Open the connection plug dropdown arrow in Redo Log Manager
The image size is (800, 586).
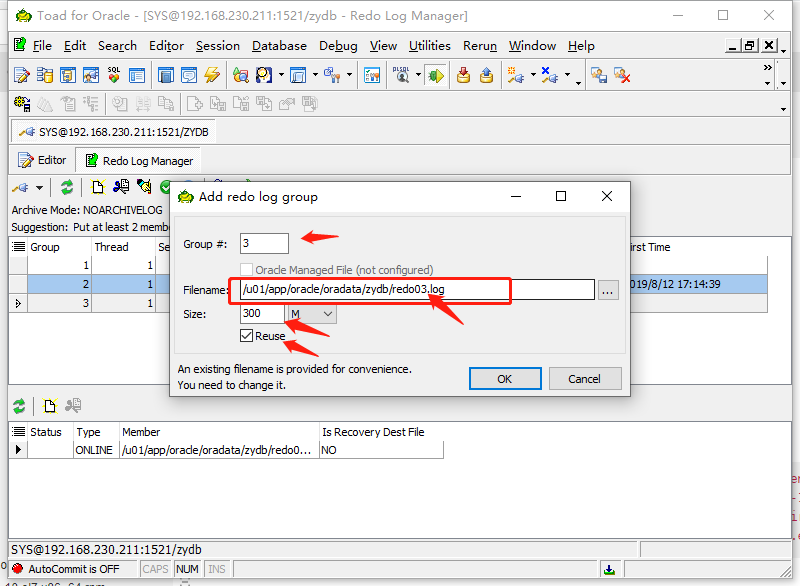click(x=39, y=188)
